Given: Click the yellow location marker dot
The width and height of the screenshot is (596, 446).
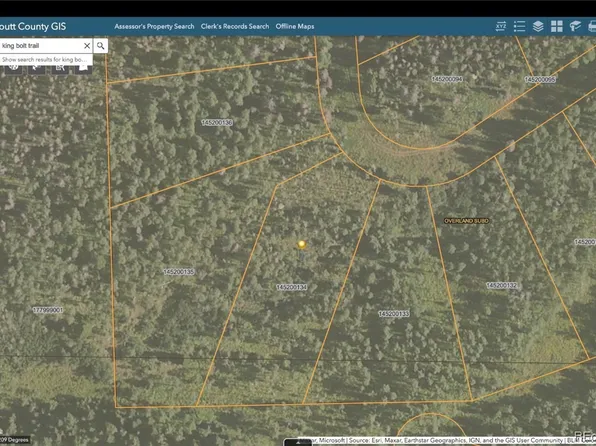Looking at the screenshot, I should click(x=302, y=244).
